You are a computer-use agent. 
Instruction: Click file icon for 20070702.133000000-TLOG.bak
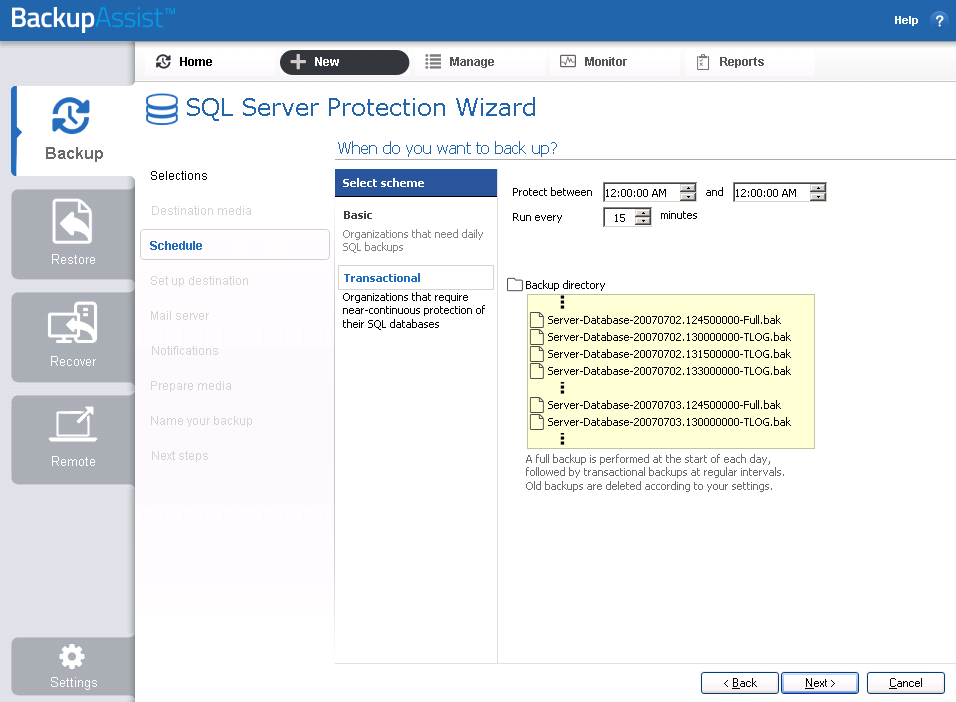click(537, 371)
